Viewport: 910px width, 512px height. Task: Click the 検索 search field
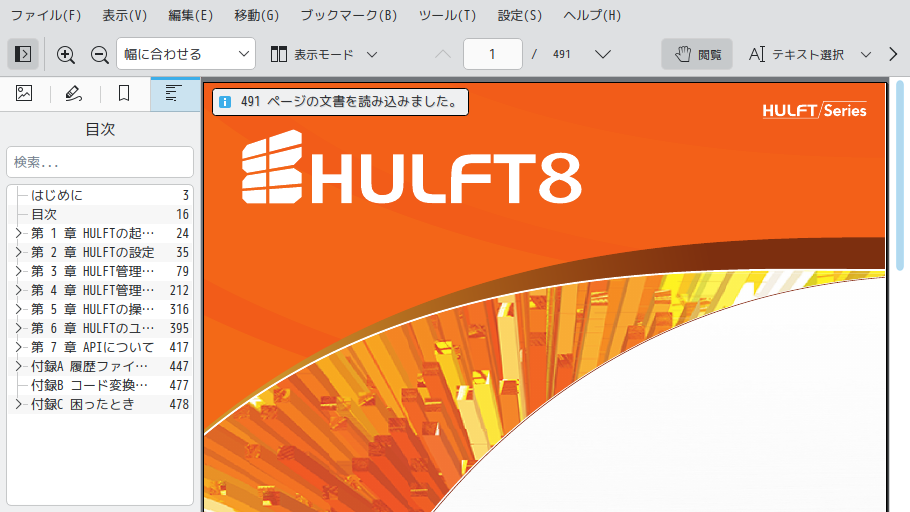point(100,162)
